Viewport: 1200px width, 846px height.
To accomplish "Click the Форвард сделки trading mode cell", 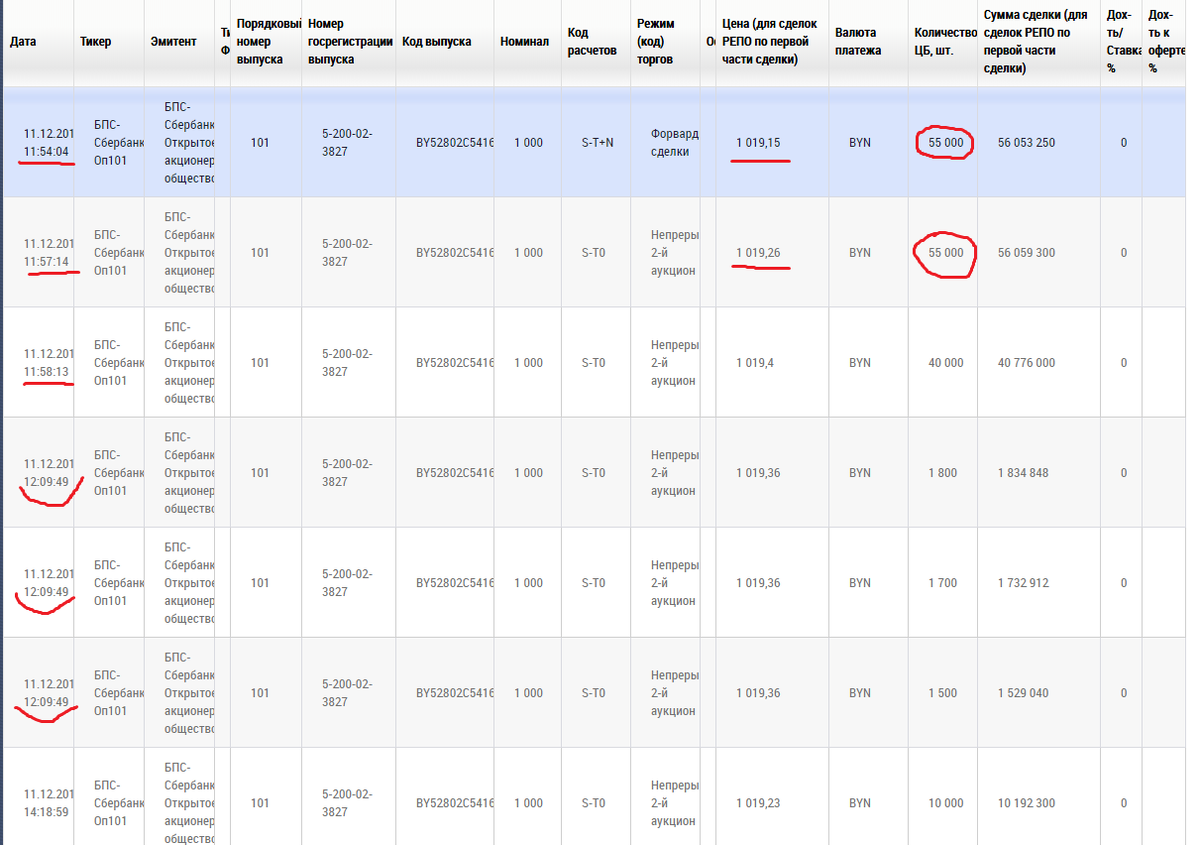I will tap(674, 143).
